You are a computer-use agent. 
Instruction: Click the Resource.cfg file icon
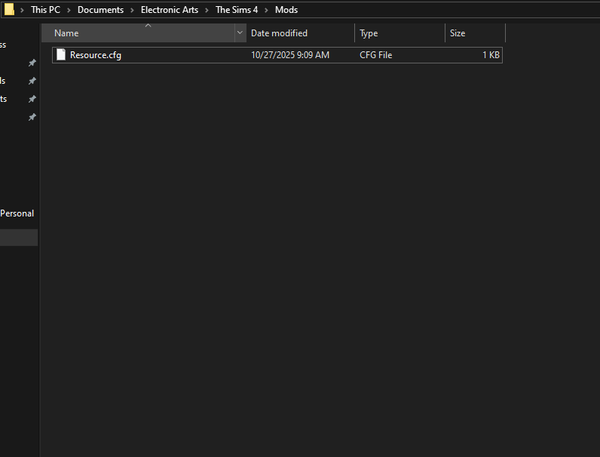point(61,55)
